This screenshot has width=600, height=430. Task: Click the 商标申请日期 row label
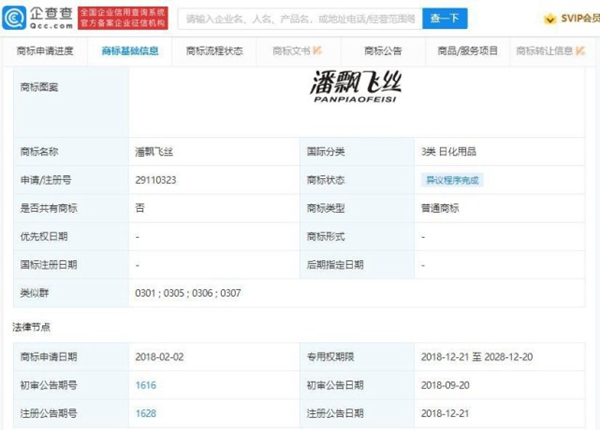pos(49,357)
